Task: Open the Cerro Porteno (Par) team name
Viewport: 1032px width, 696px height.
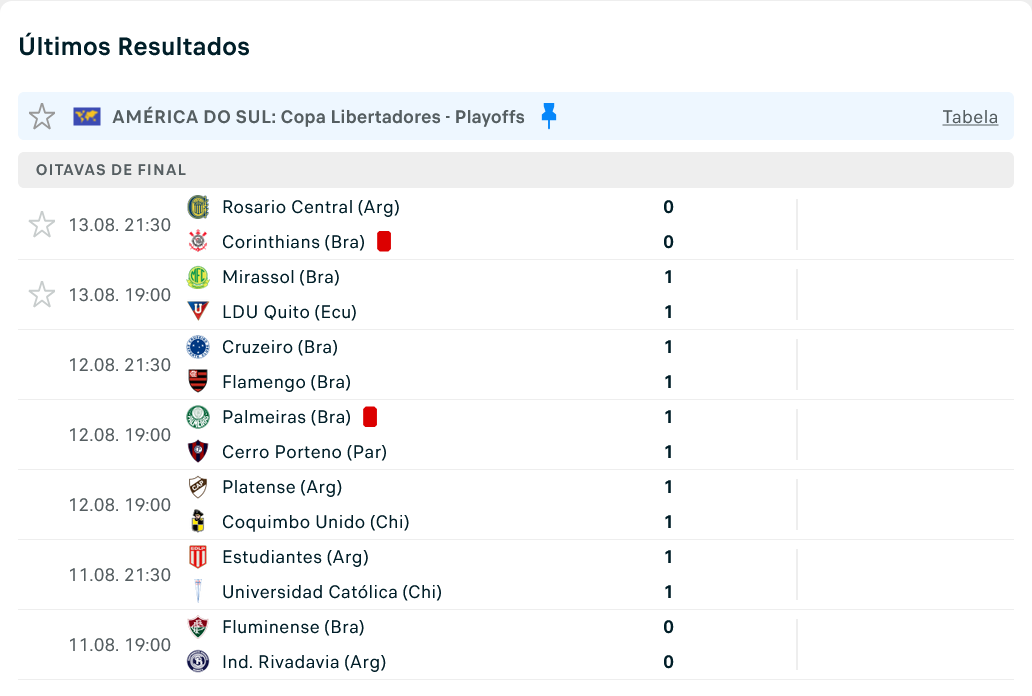Action: click(304, 452)
